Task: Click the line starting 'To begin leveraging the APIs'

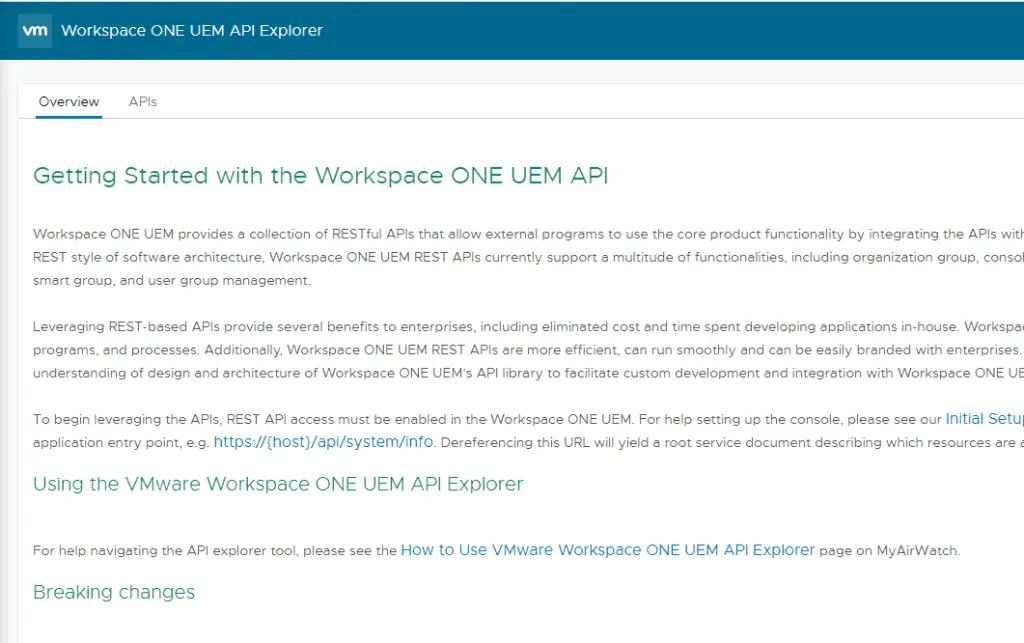Action: [528, 419]
